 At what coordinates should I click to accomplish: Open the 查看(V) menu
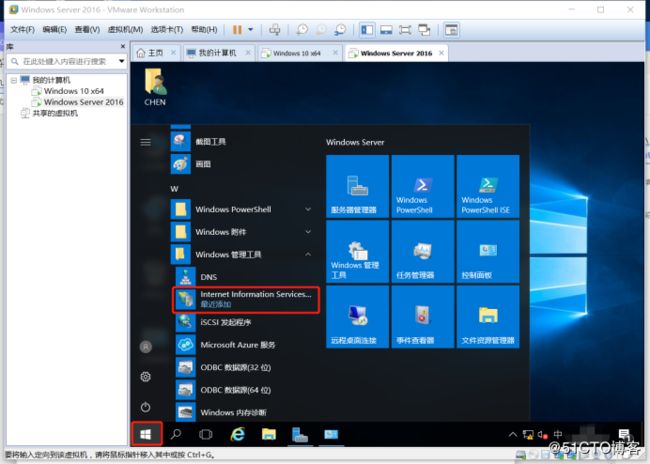[x=87, y=29]
